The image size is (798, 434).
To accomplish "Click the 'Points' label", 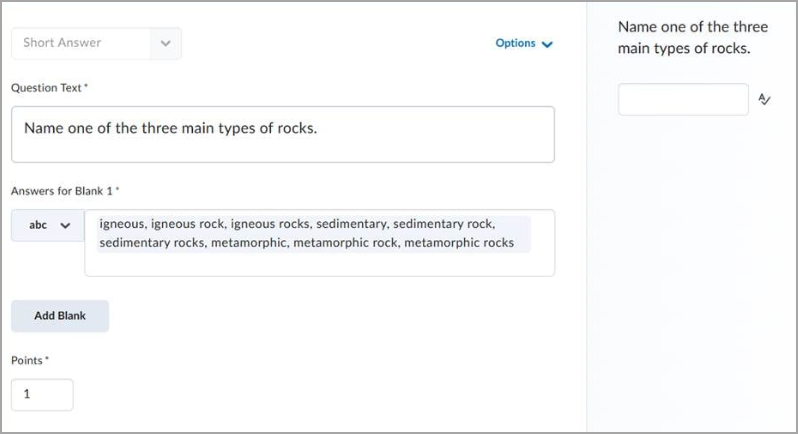I will (30, 360).
